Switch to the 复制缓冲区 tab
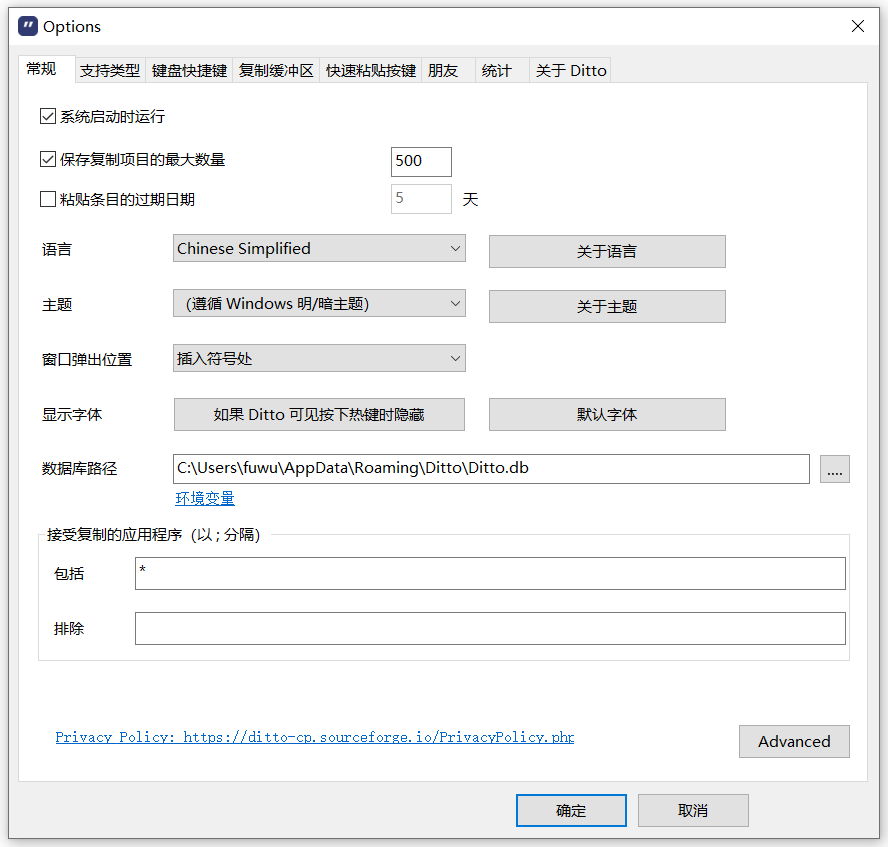This screenshot has height=847, width=888. pyautogui.click(x=276, y=71)
